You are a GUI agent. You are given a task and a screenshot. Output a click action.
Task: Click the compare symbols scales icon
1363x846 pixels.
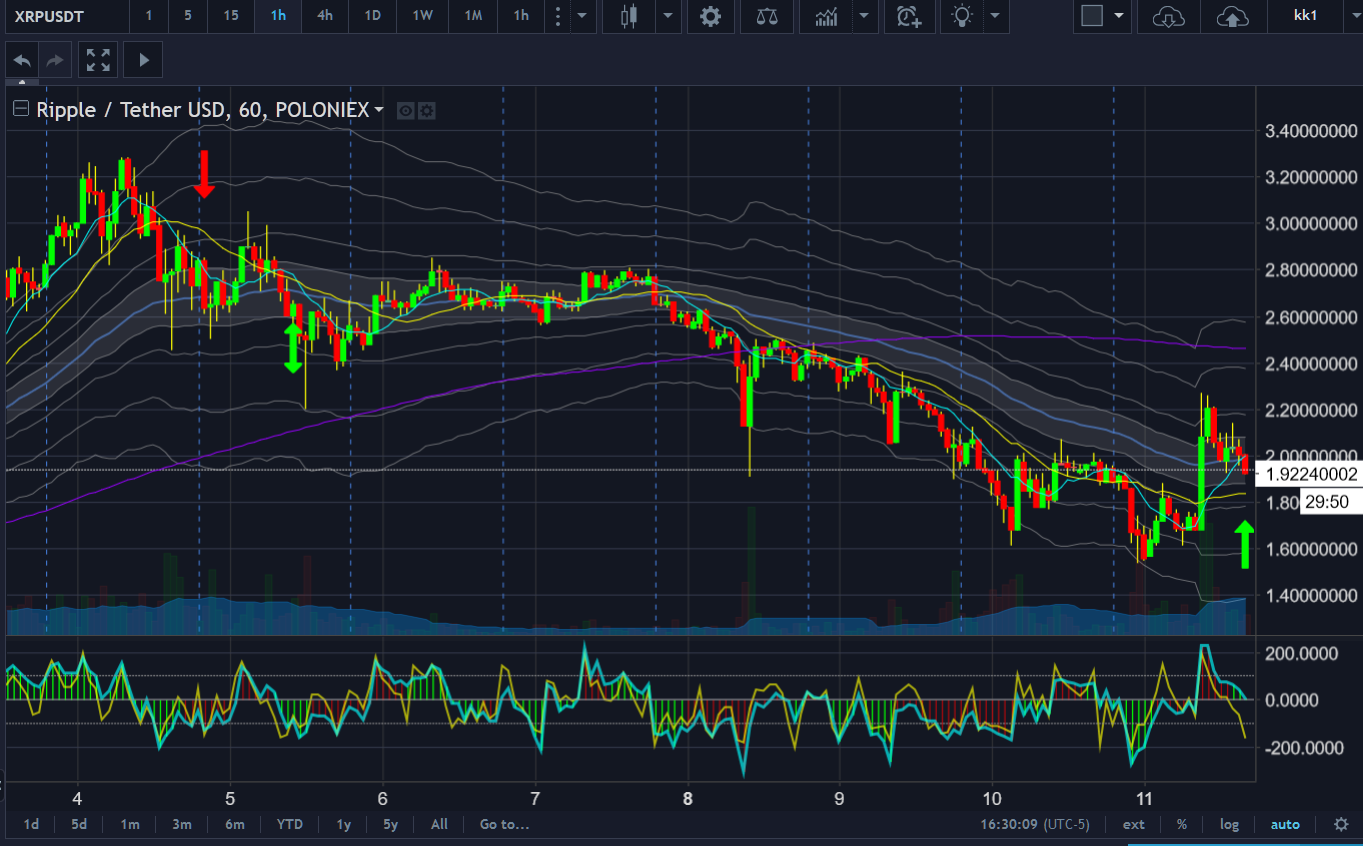pyautogui.click(x=766, y=16)
